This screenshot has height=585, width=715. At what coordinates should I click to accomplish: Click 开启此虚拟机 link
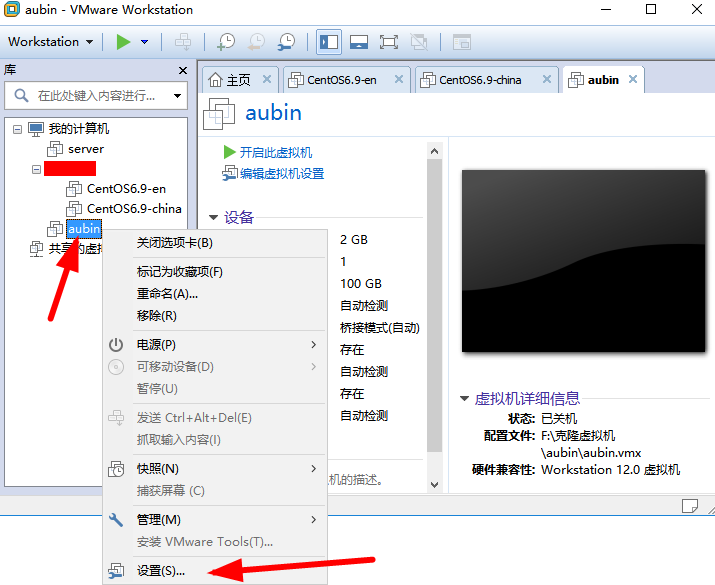click(x=275, y=152)
